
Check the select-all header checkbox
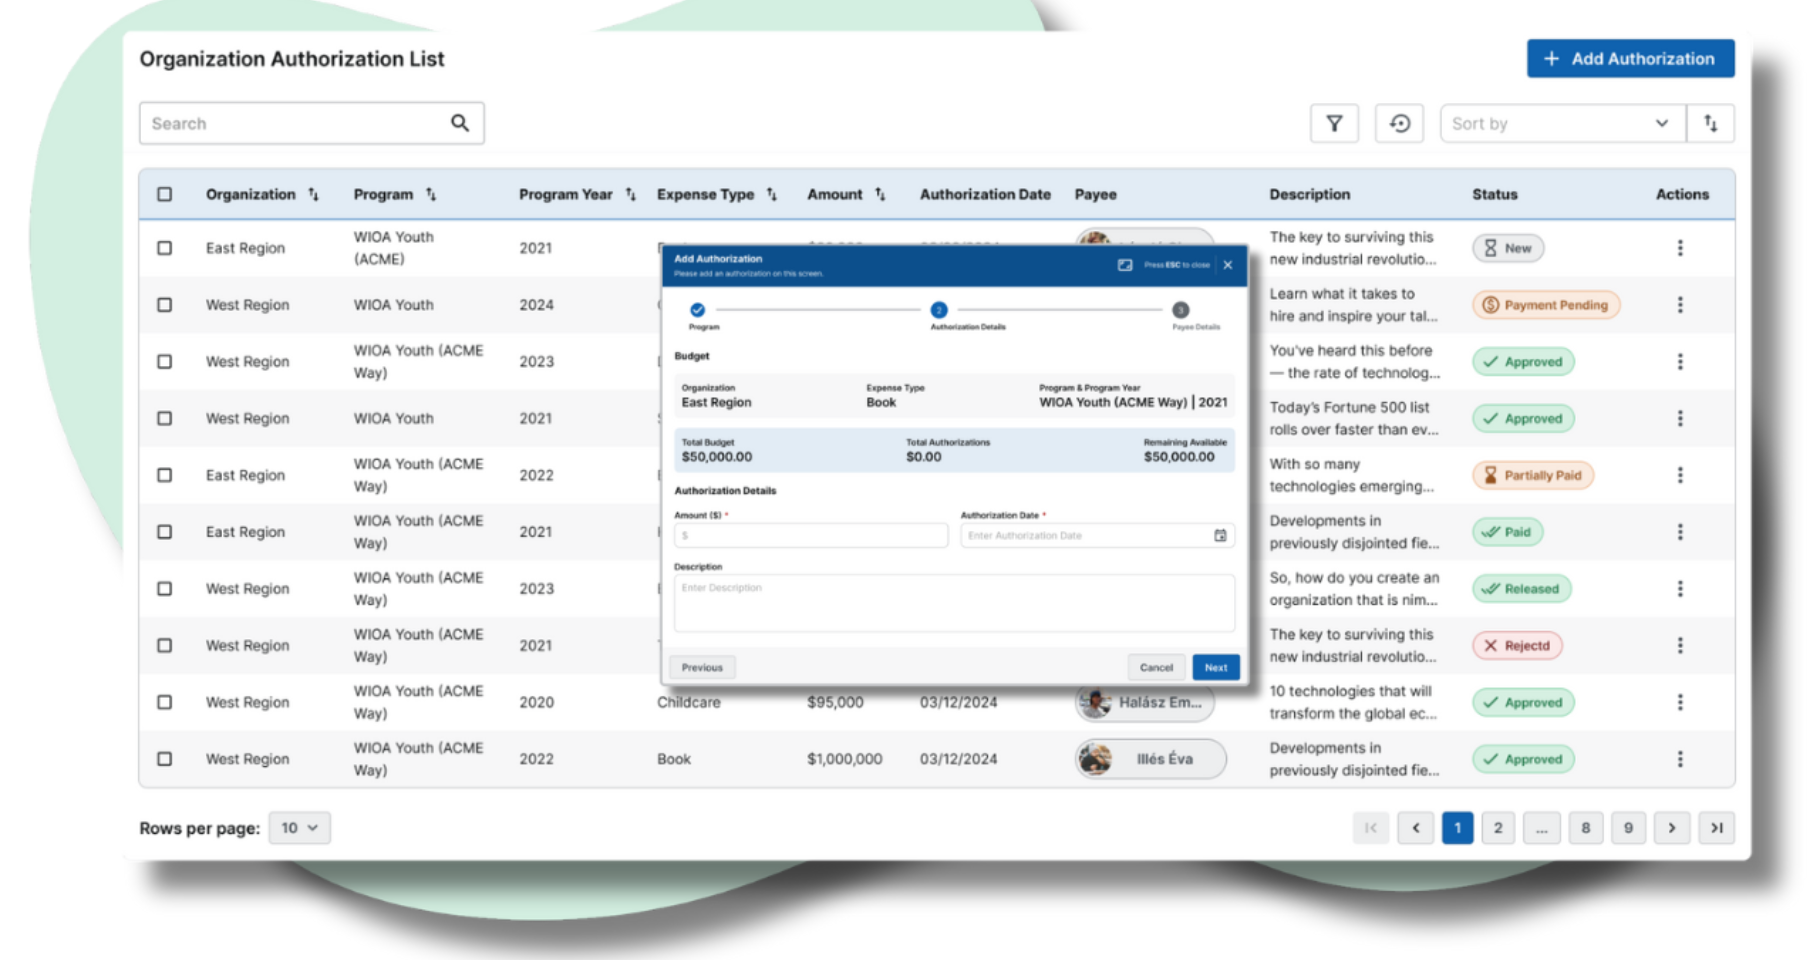165,195
